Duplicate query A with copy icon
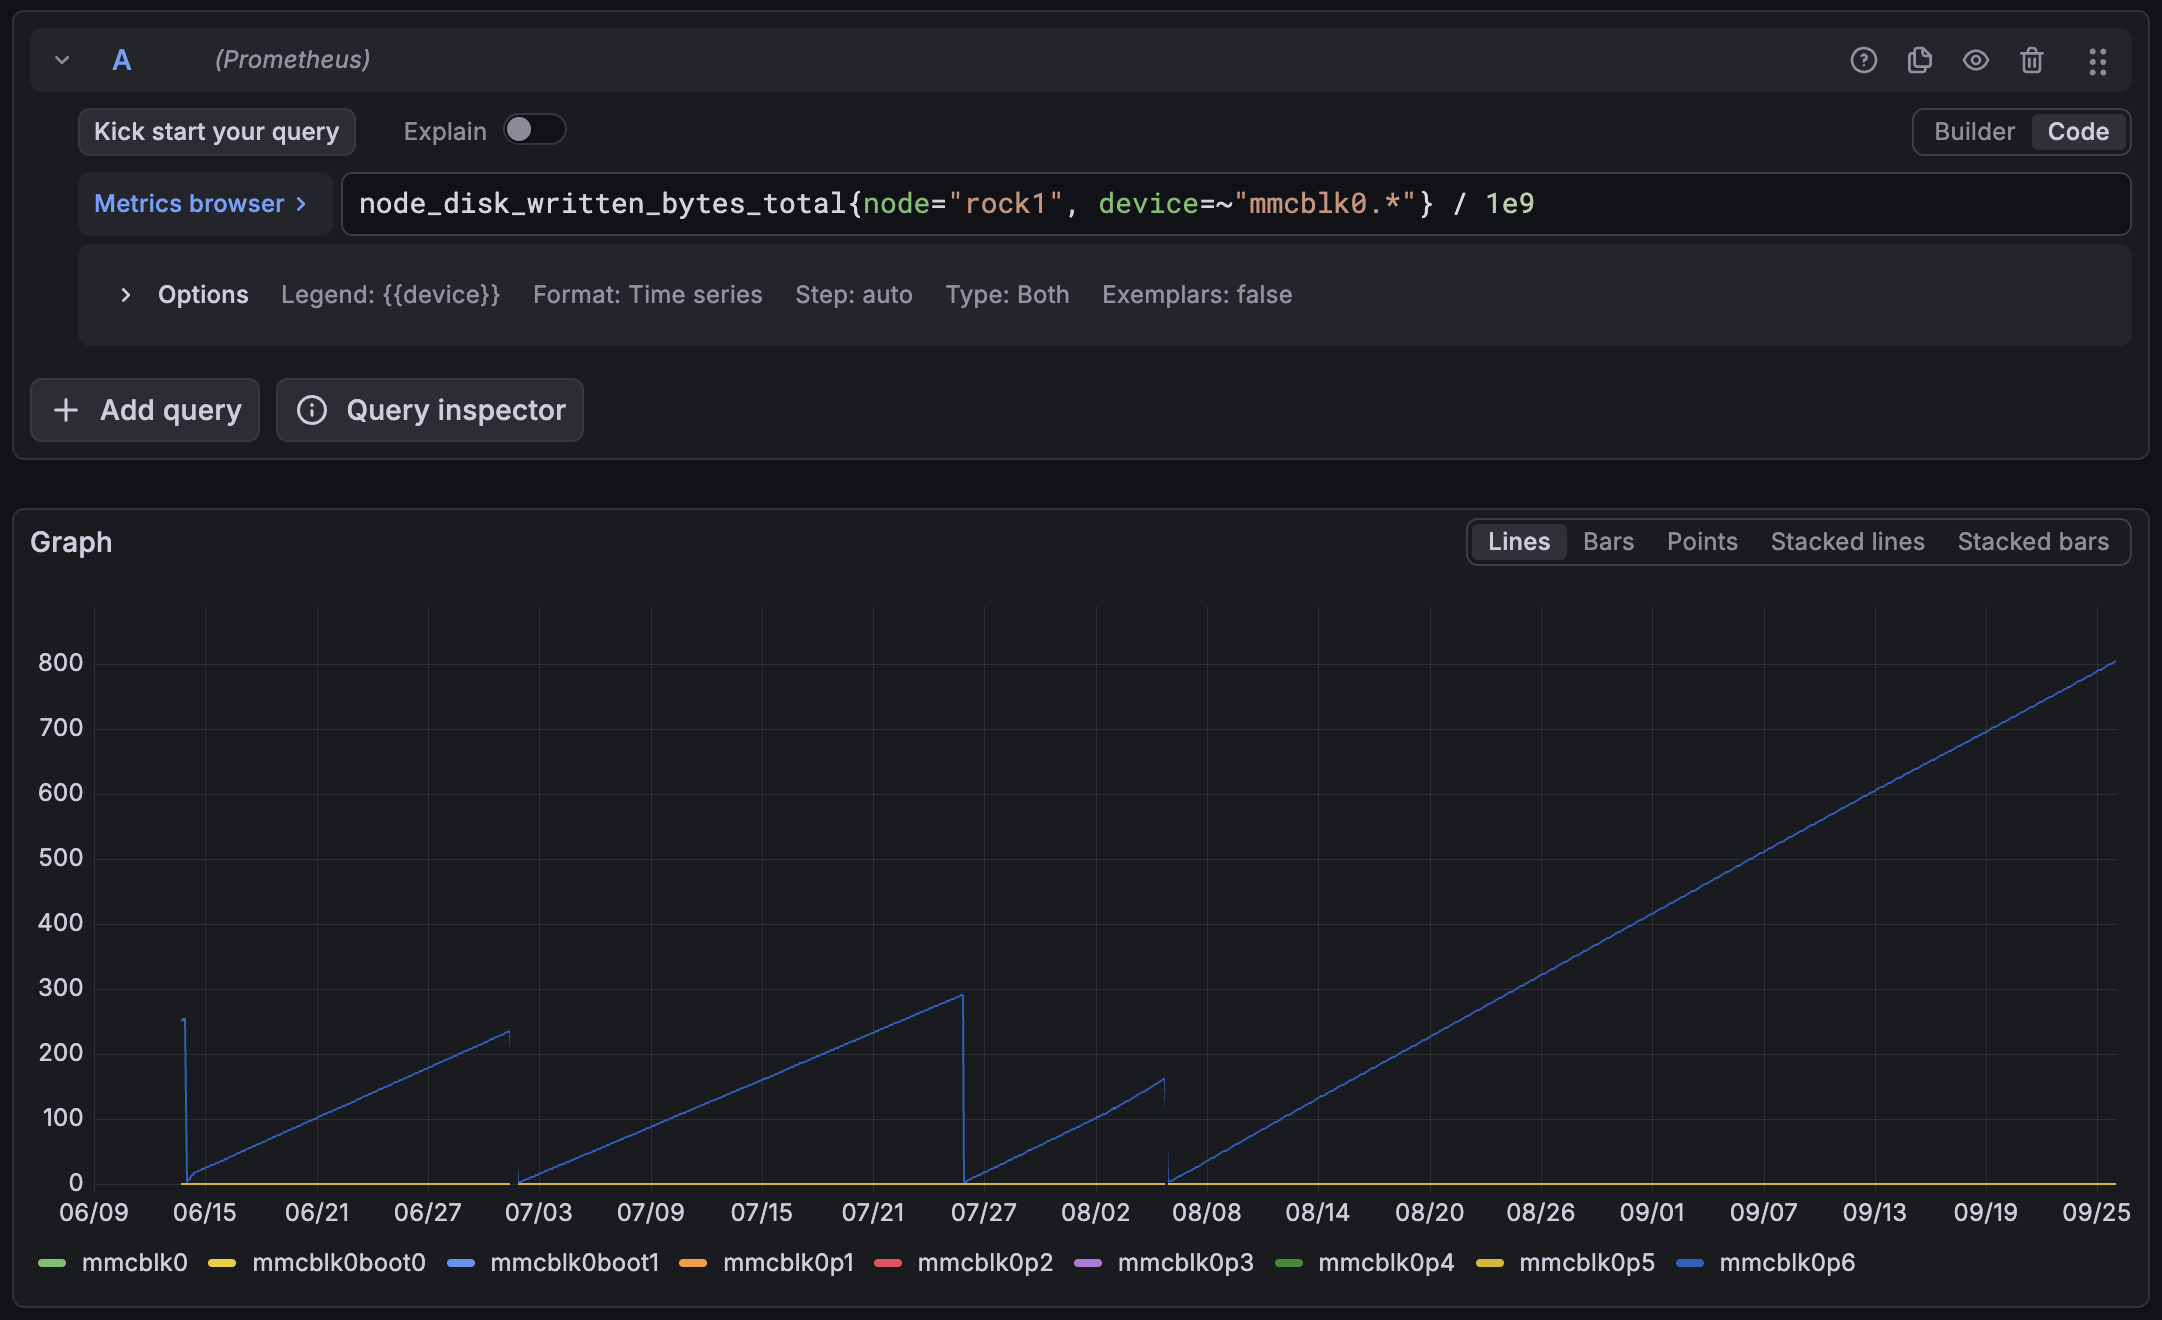2162x1320 pixels. tap(1919, 60)
